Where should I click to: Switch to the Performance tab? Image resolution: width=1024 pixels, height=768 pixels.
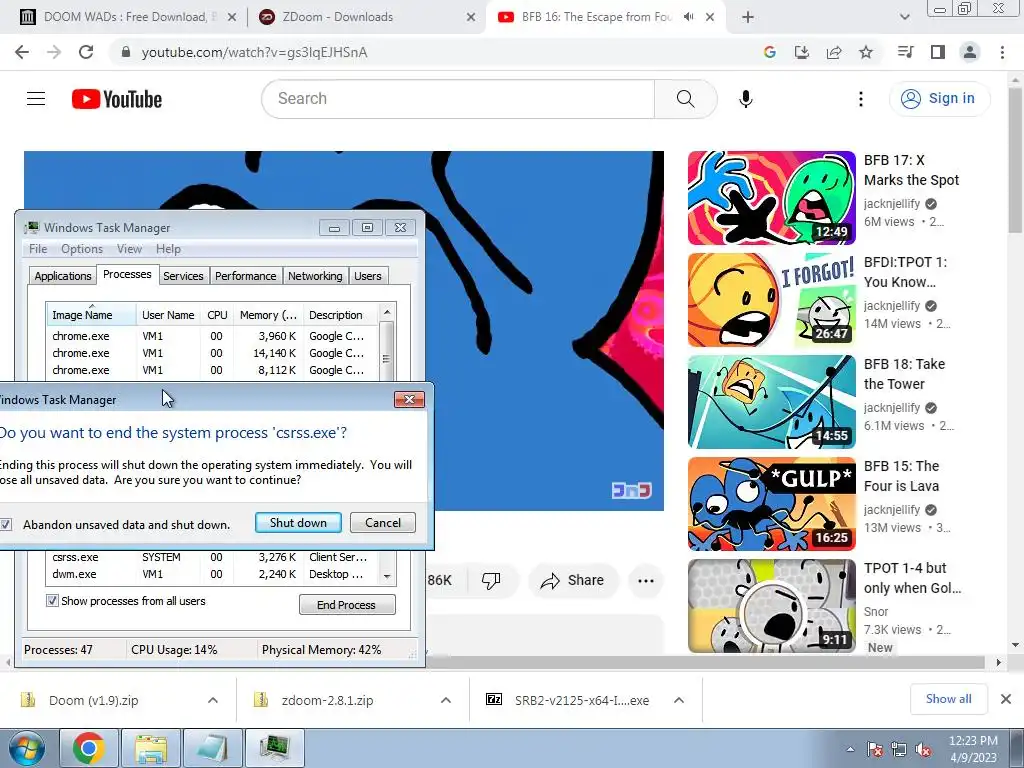[x=246, y=276]
